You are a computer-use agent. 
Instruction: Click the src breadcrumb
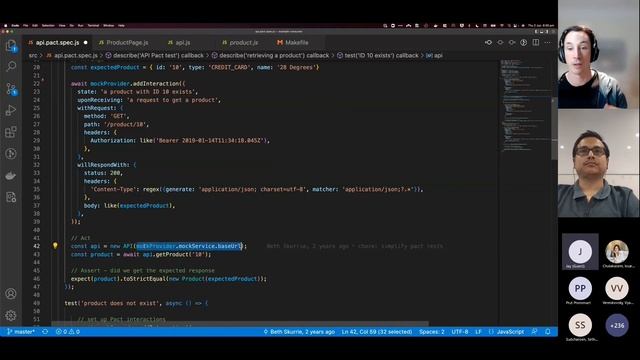[33, 56]
